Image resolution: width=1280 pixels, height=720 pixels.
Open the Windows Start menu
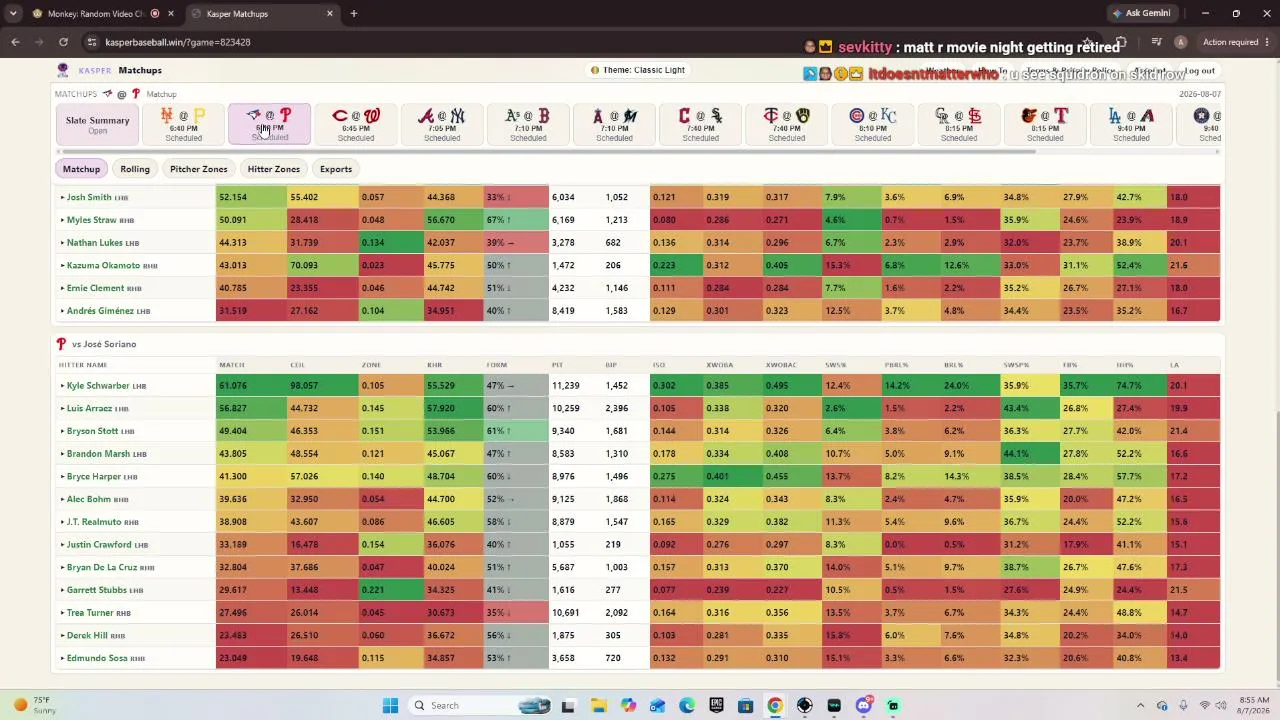(390, 705)
